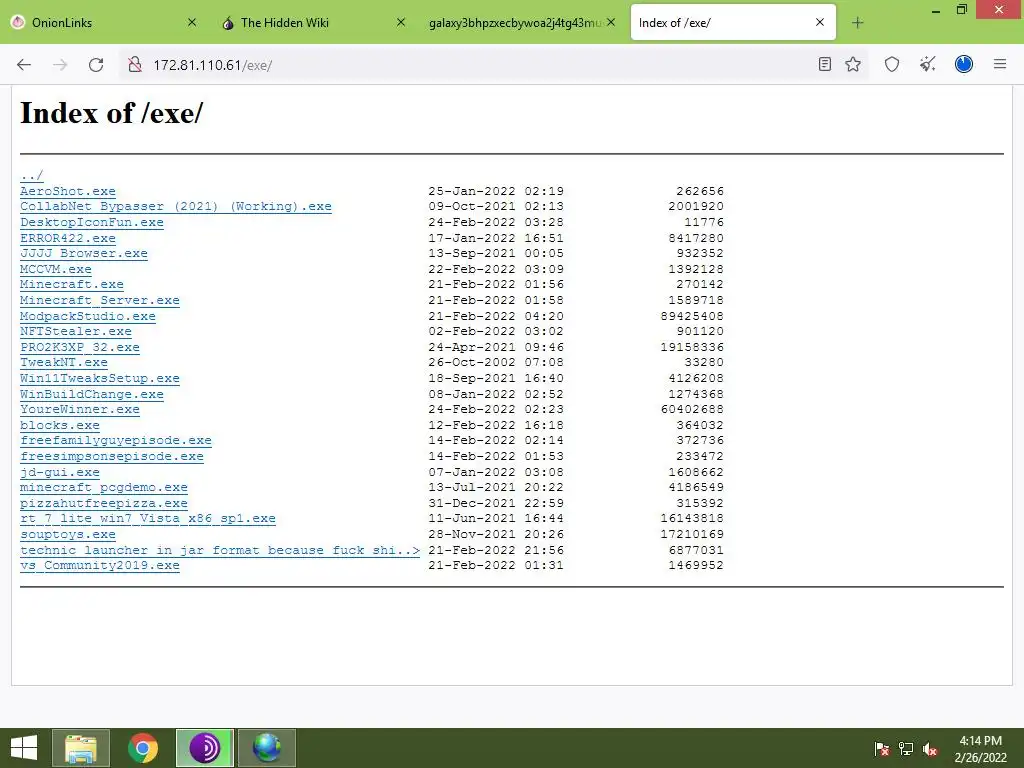Close The Hidden Wiki tab
Viewport: 1024px width, 768px height.
click(x=401, y=22)
